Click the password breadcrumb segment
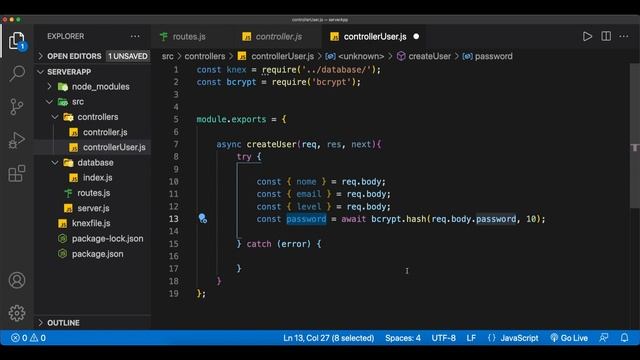640x360 pixels. [488, 56]
